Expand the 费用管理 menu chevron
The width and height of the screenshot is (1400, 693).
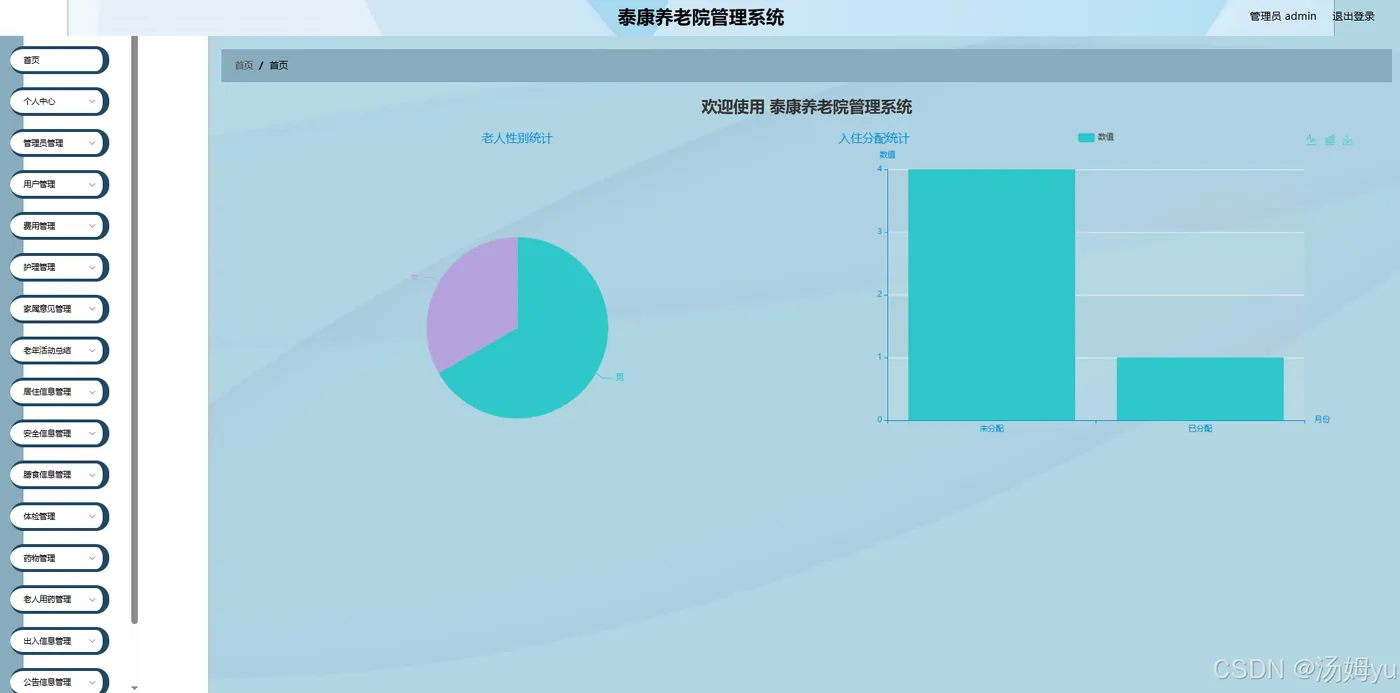pyautogui.click(x=92, y=226)
